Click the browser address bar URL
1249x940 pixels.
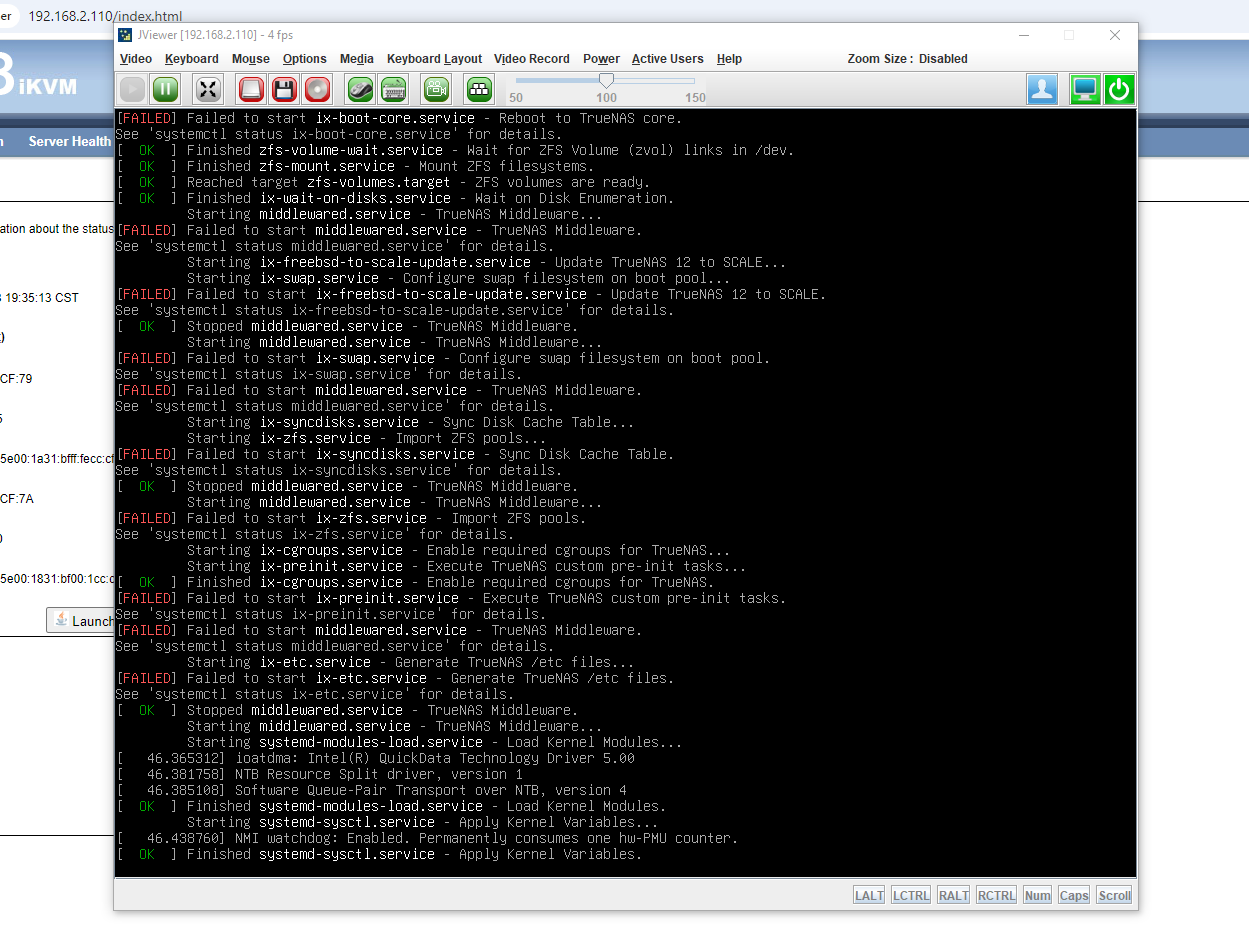click(105, 16)
